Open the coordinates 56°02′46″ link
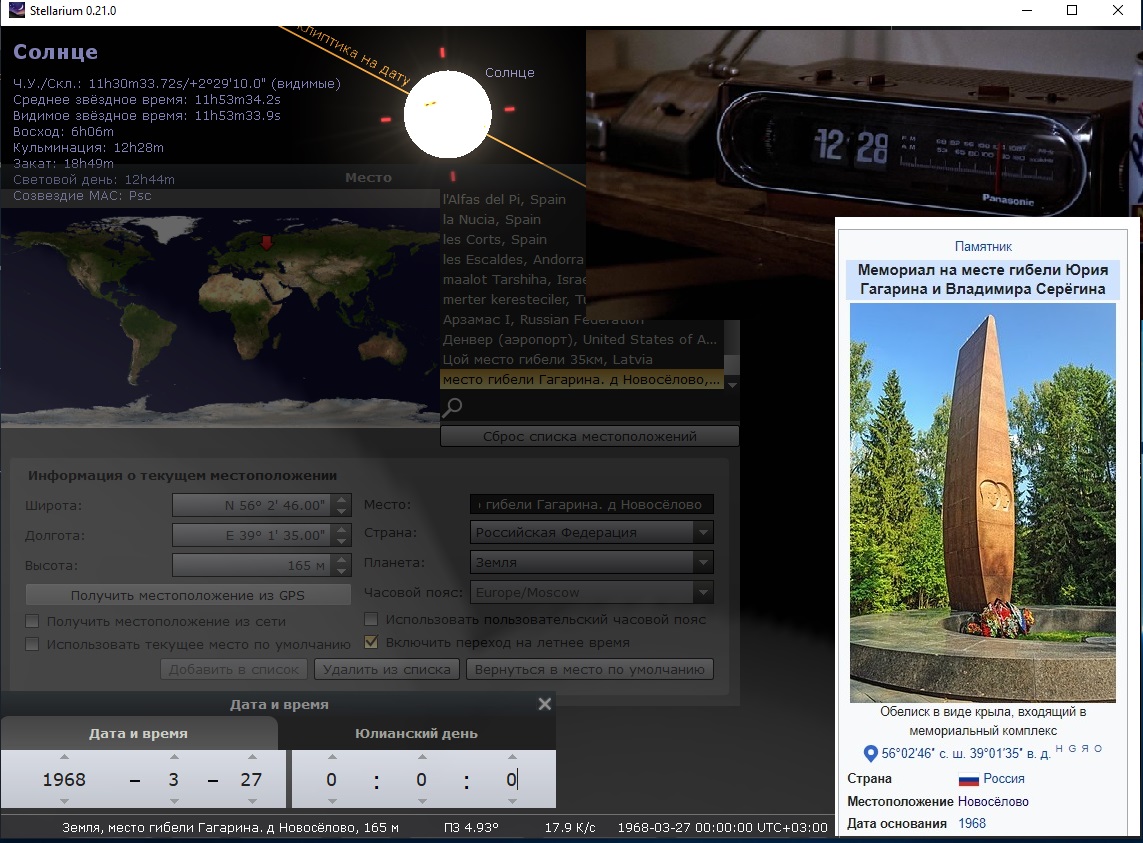This screenshot has height=843, width=1143. tap(966, 753)
